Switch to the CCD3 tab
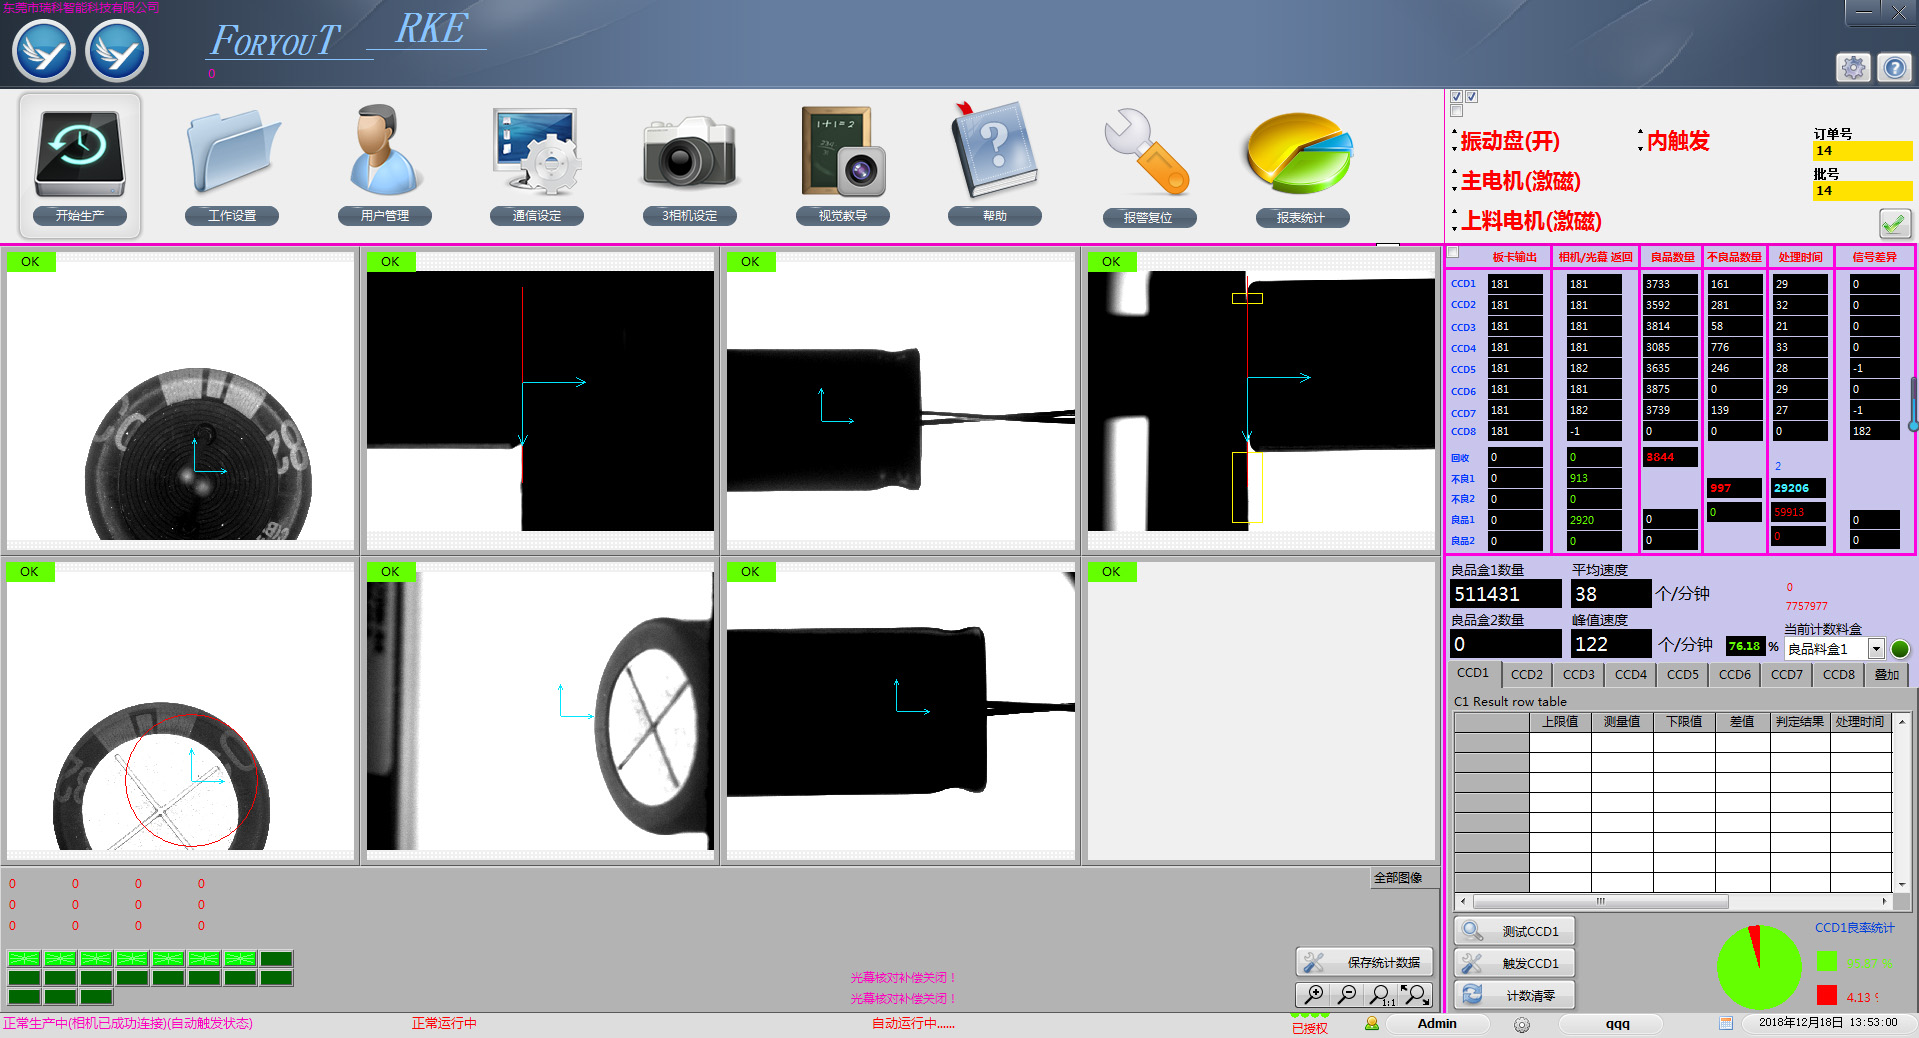 click(x=1578, y=675)
